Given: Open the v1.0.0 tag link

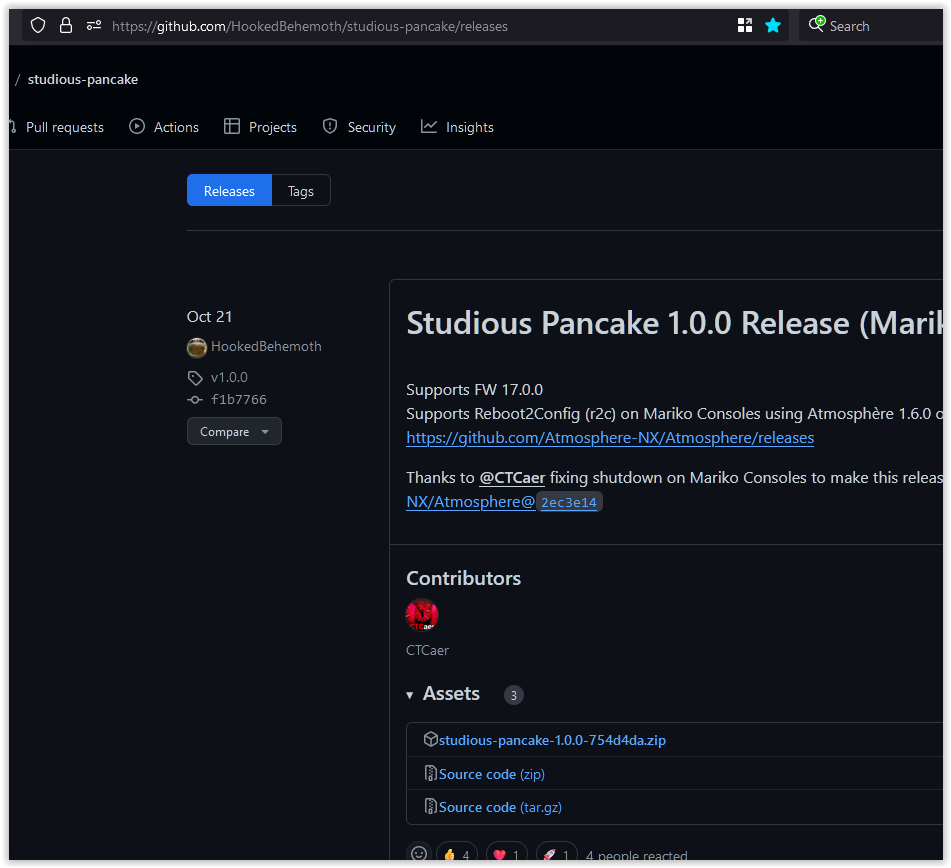Looking at the screenshot, I should pyautogui.click(x=229, y=377).
